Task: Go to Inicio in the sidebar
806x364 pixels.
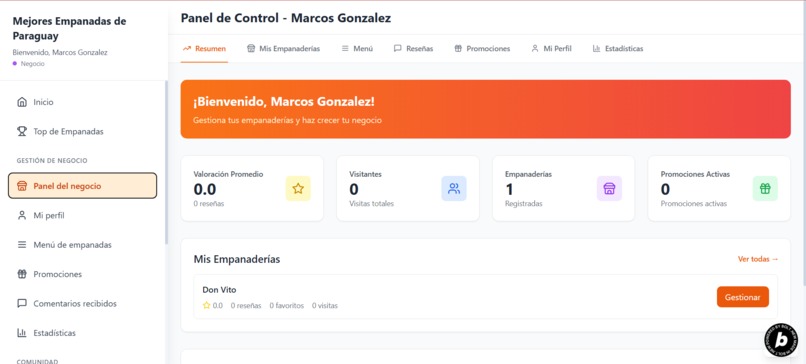Action: click(82, 102)
